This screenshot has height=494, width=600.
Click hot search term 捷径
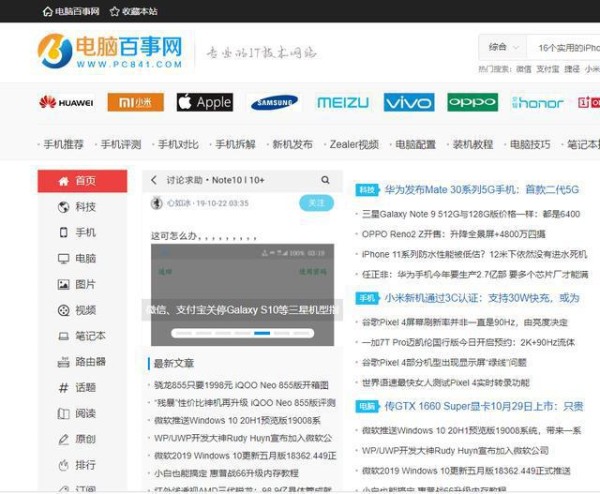[572, 69]
